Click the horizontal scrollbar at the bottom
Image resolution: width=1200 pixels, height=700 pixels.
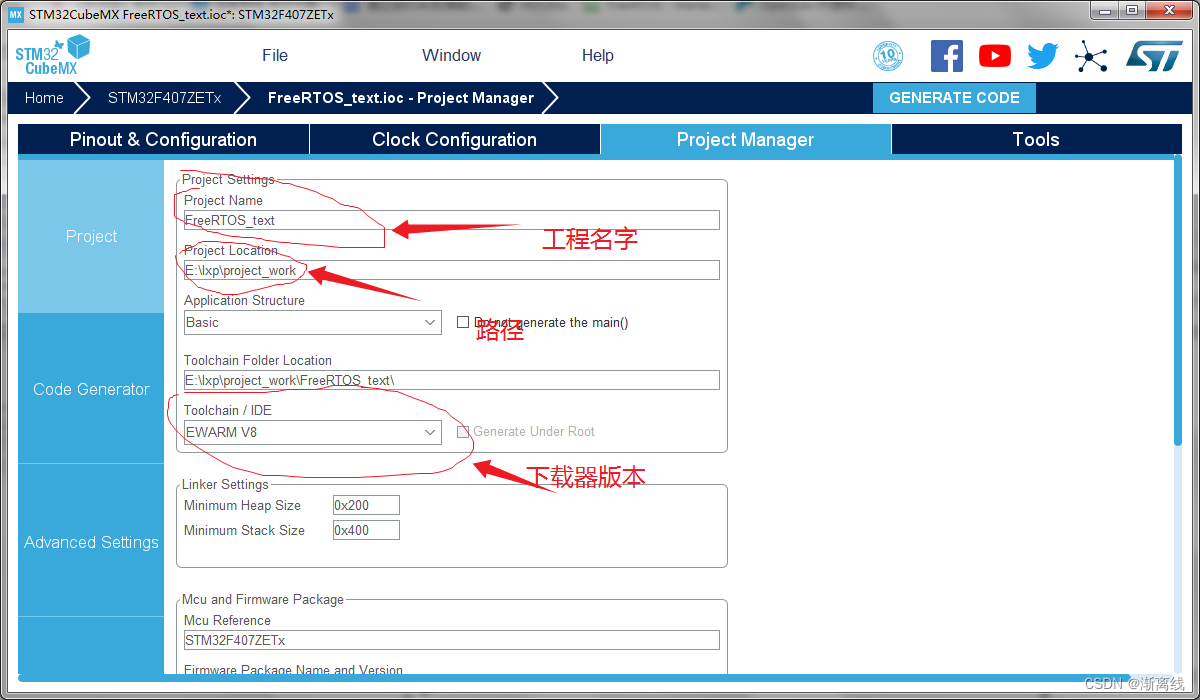click(x=575, y=677)
